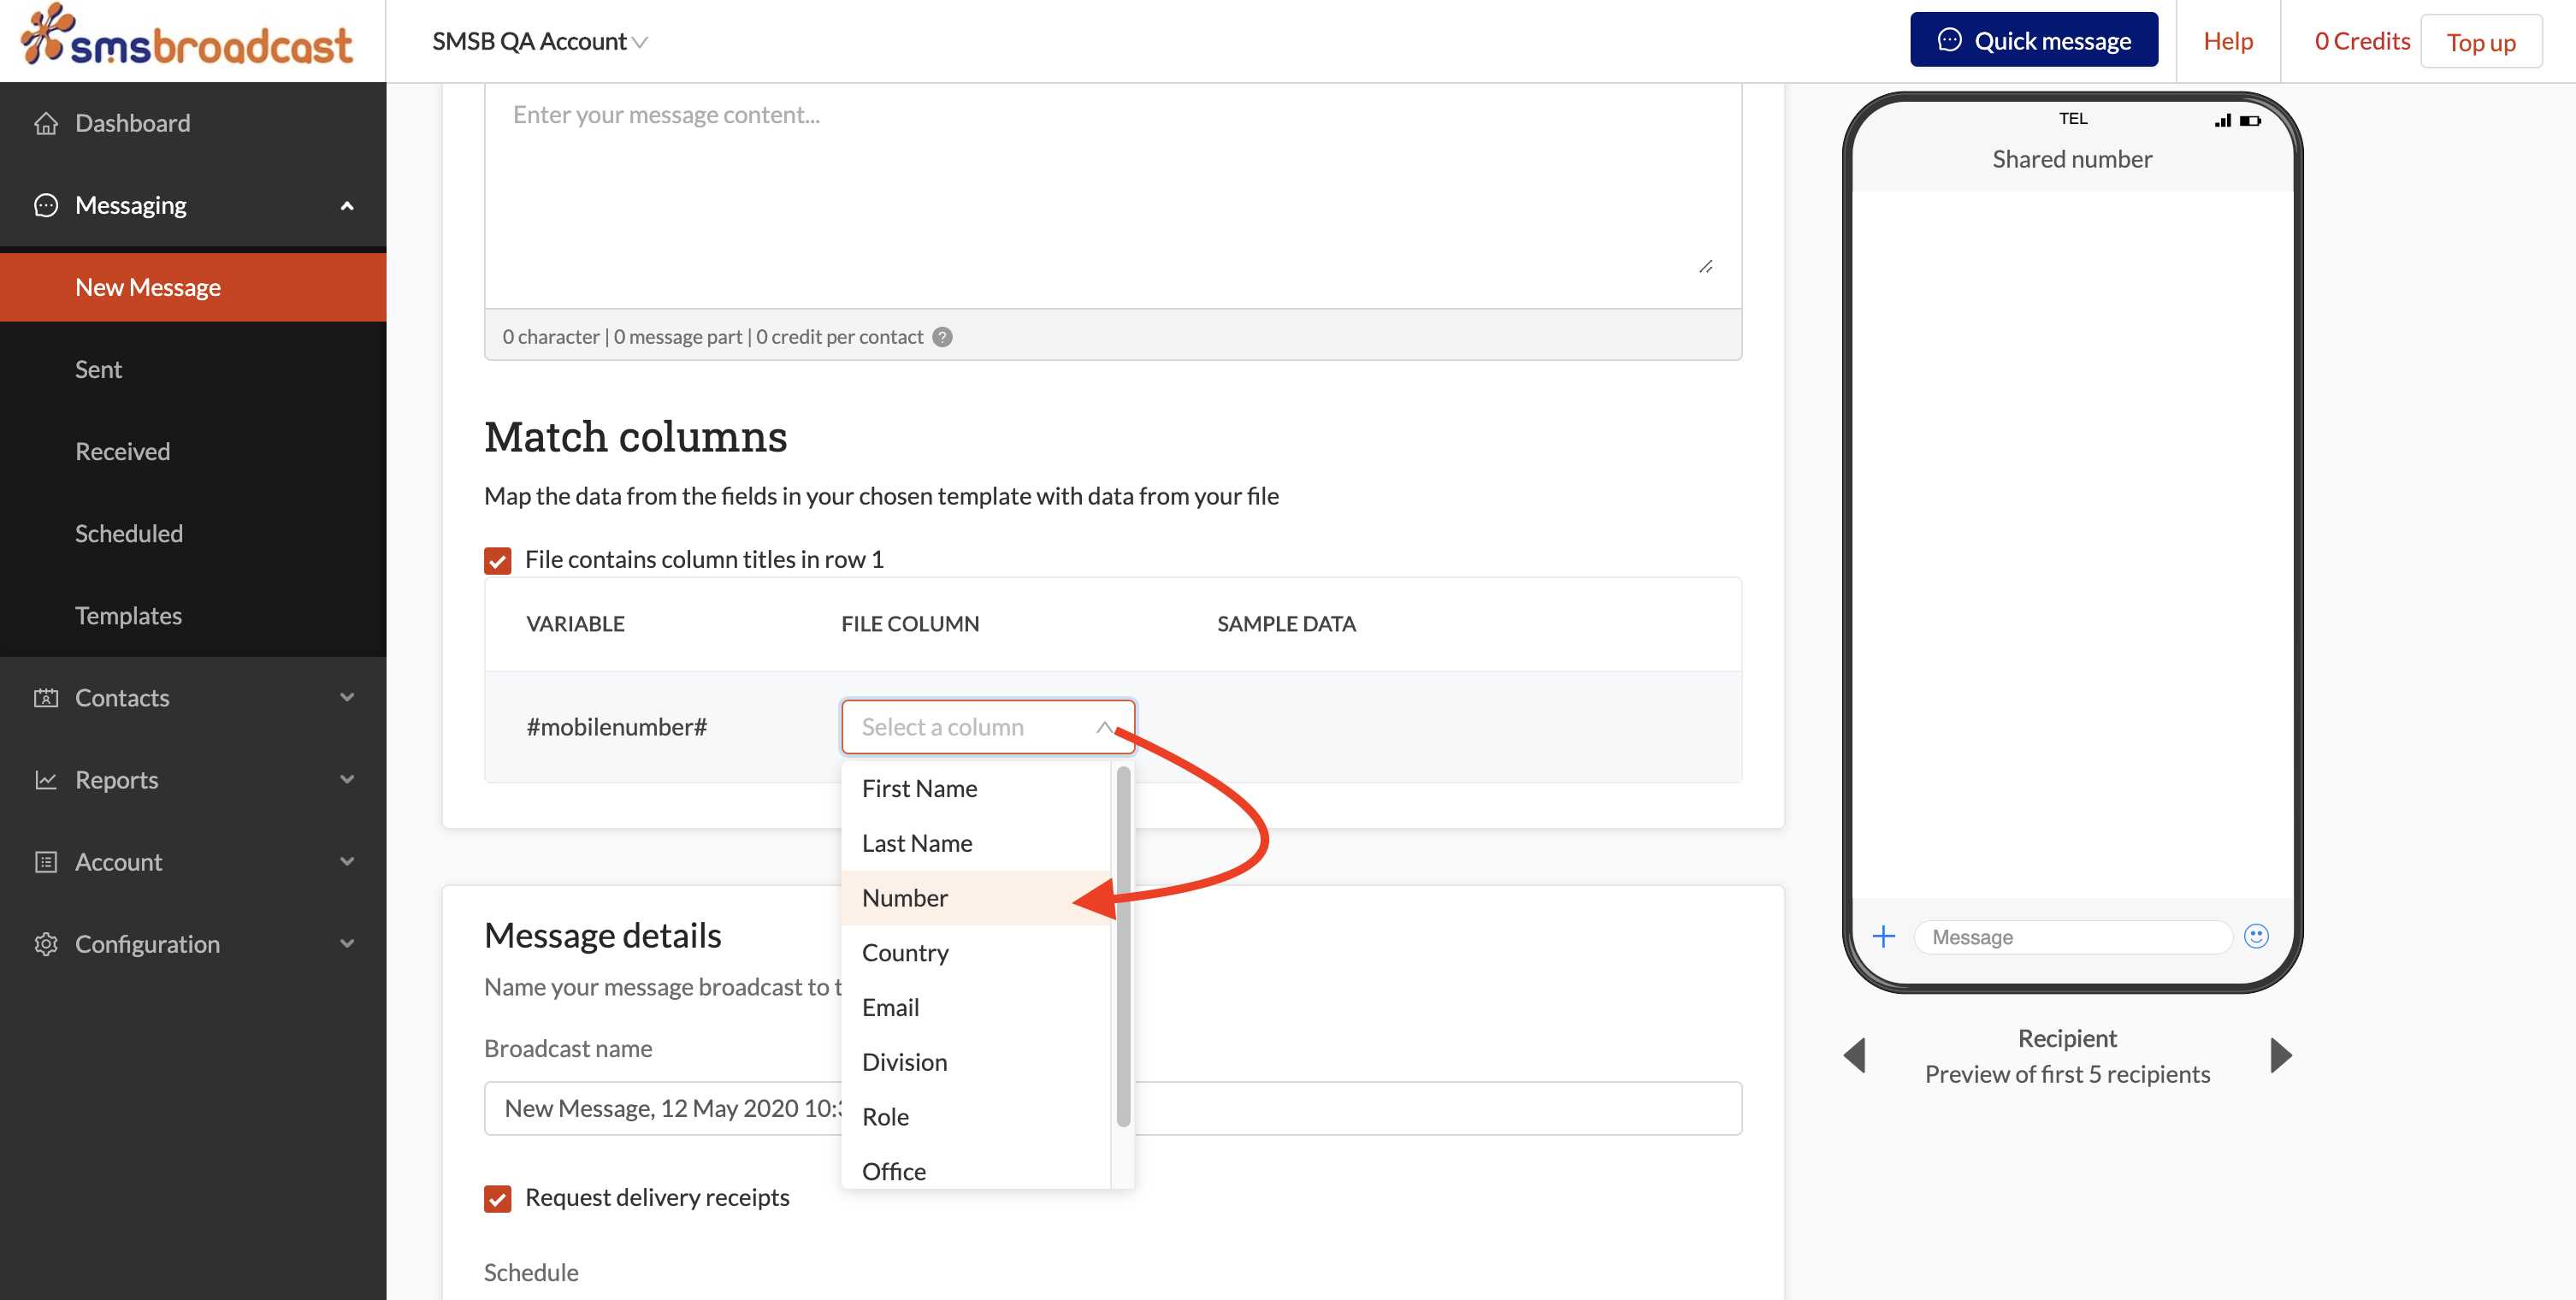Click the Dashboard home icon

pyautogui.click(x=46, y=123)
